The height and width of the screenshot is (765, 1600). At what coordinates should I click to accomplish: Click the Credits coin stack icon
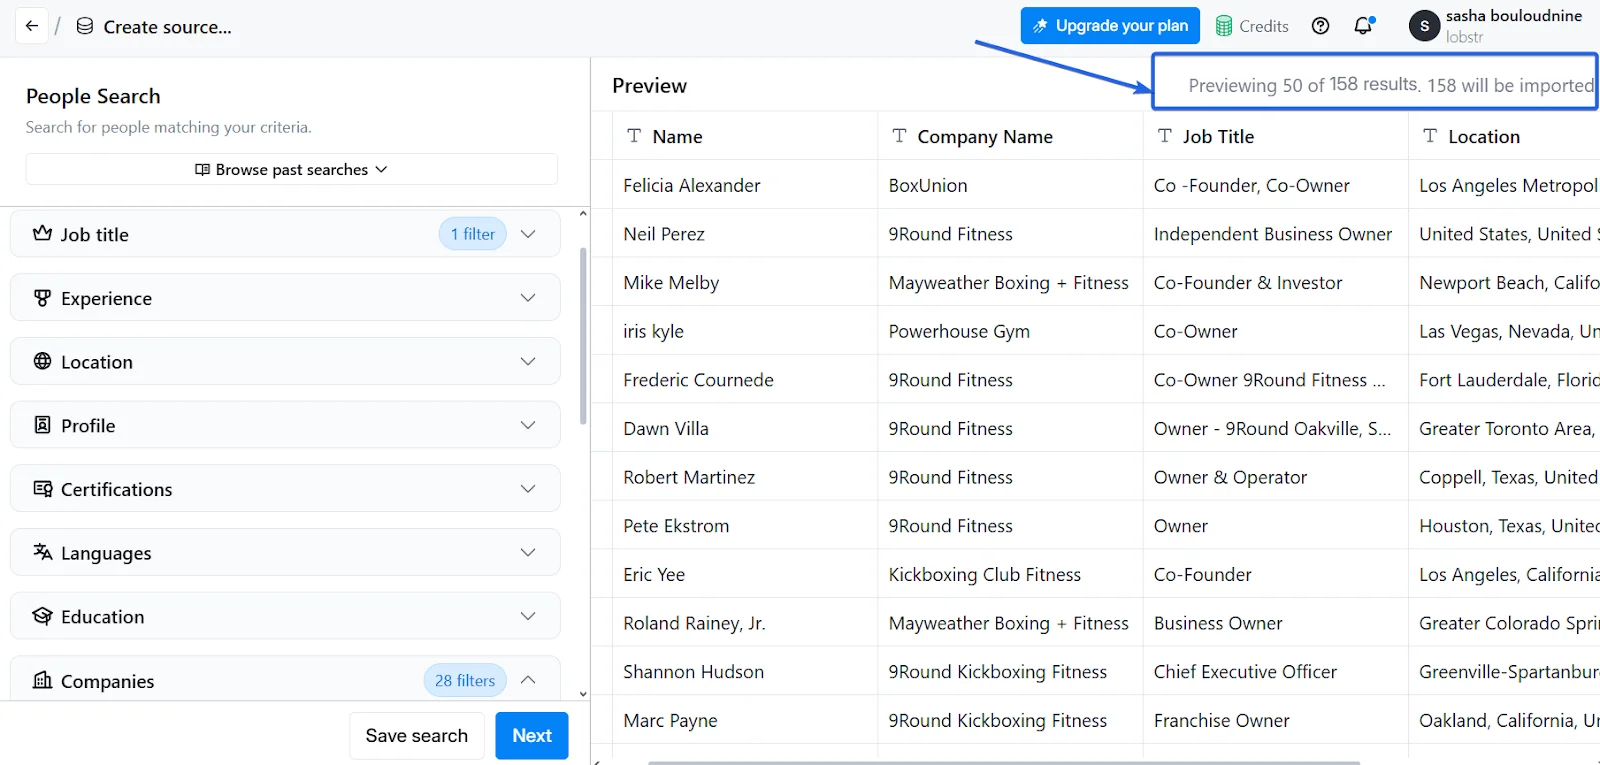pos(1224,26)
